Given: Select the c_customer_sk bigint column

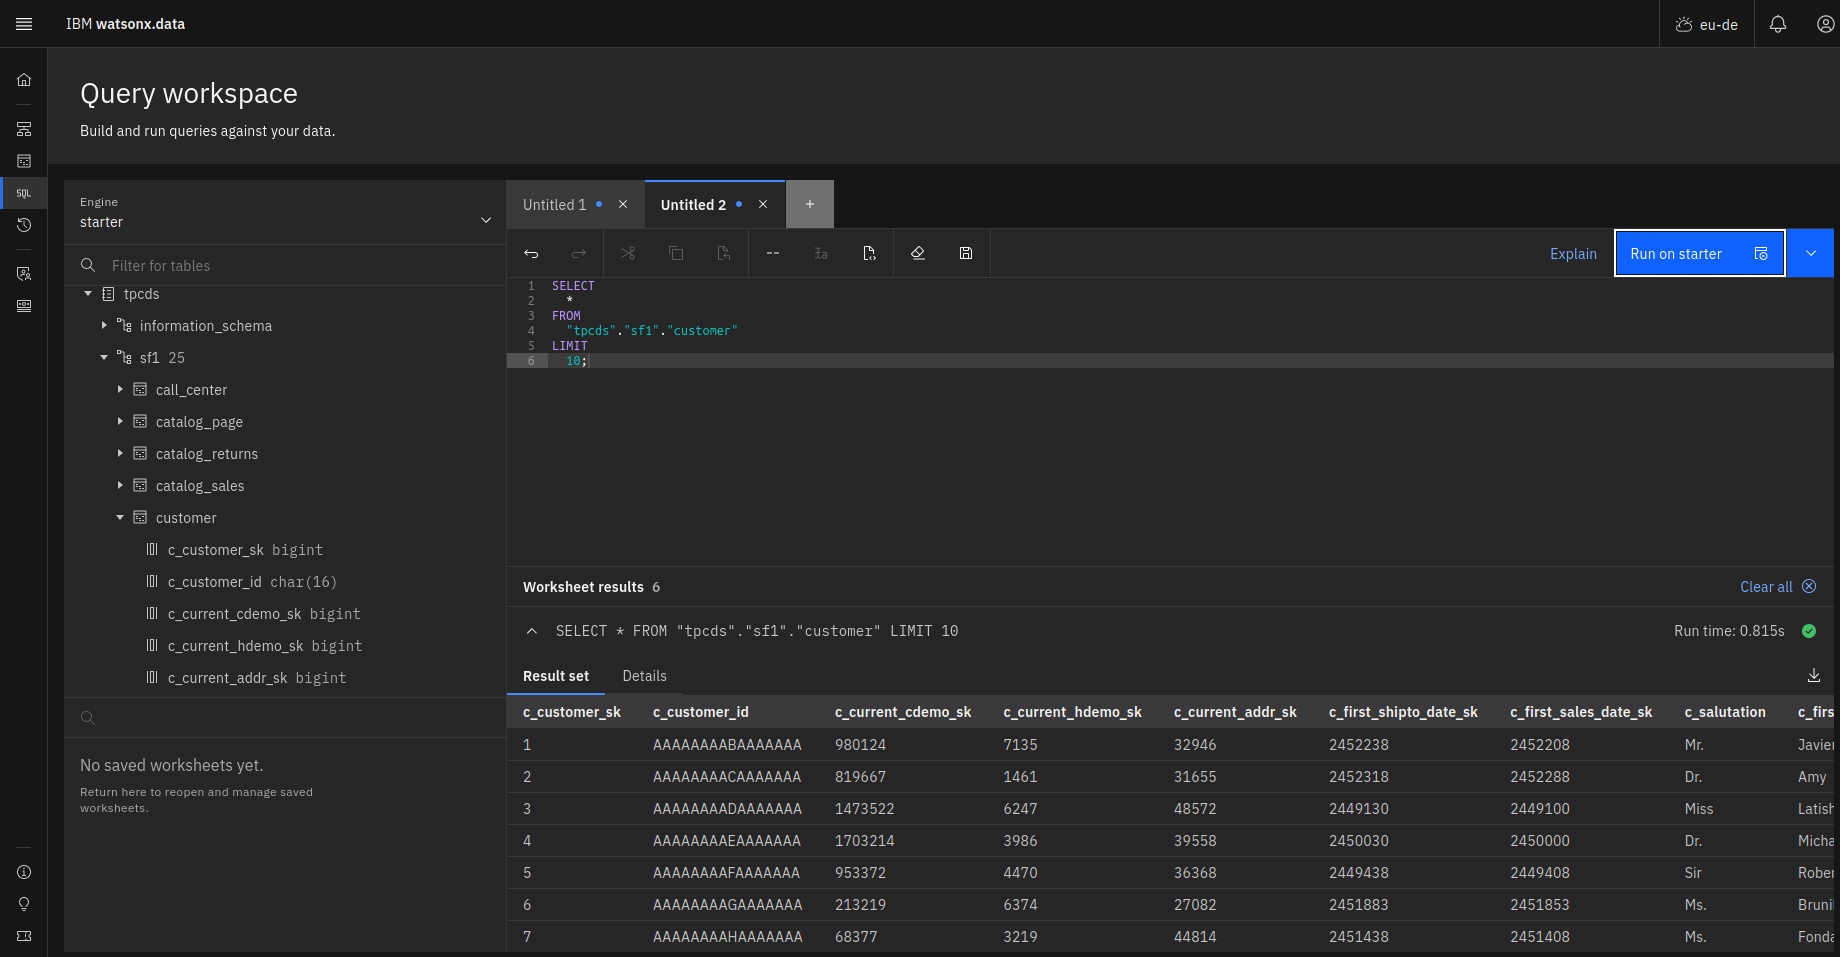Looking at the screenshot, I should [245, 550].
